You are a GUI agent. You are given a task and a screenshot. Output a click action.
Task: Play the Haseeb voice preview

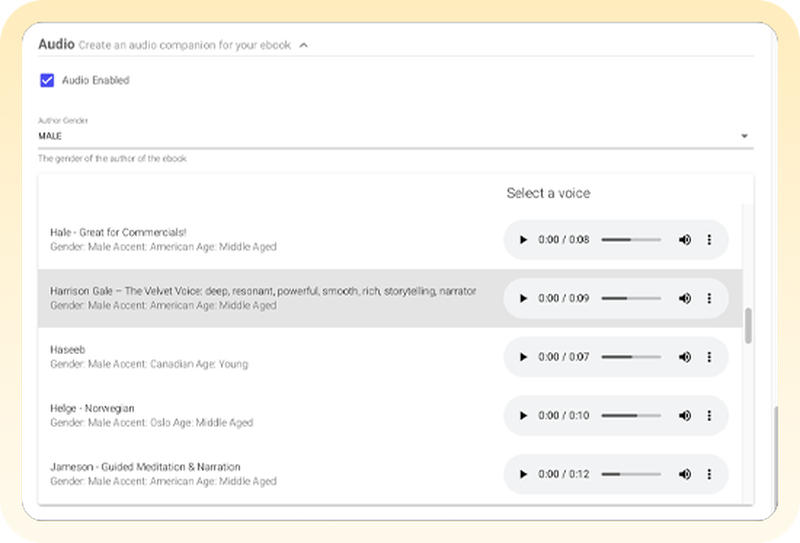pos(524,357)
